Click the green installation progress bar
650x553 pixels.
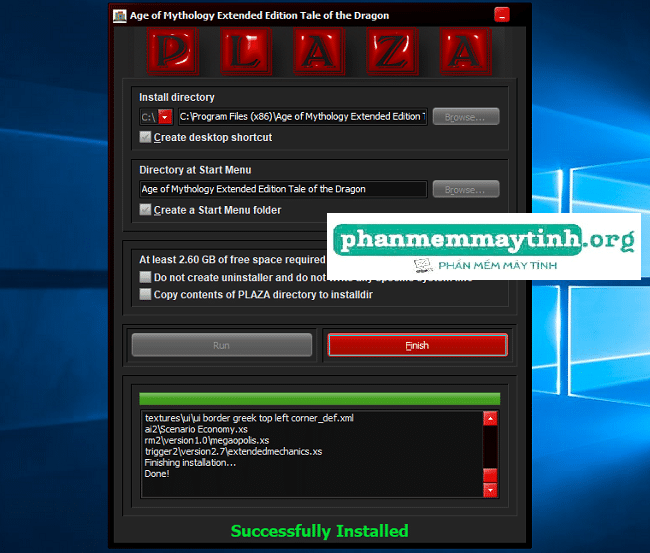click(x=319, y=398)
